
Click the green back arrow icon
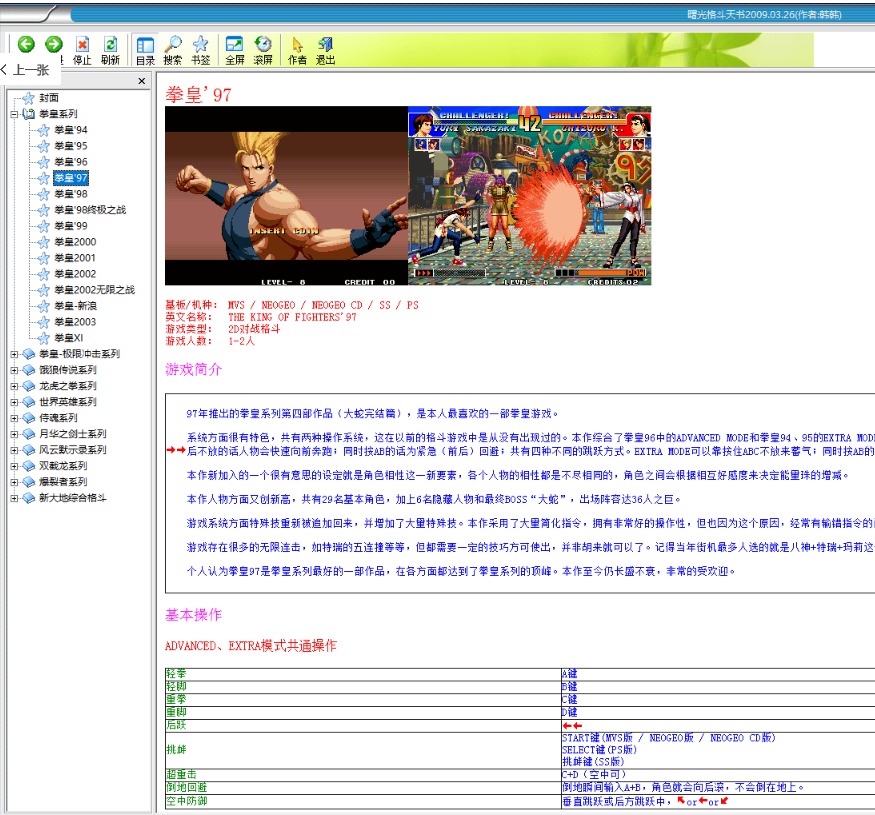click(x=26, y=44)
